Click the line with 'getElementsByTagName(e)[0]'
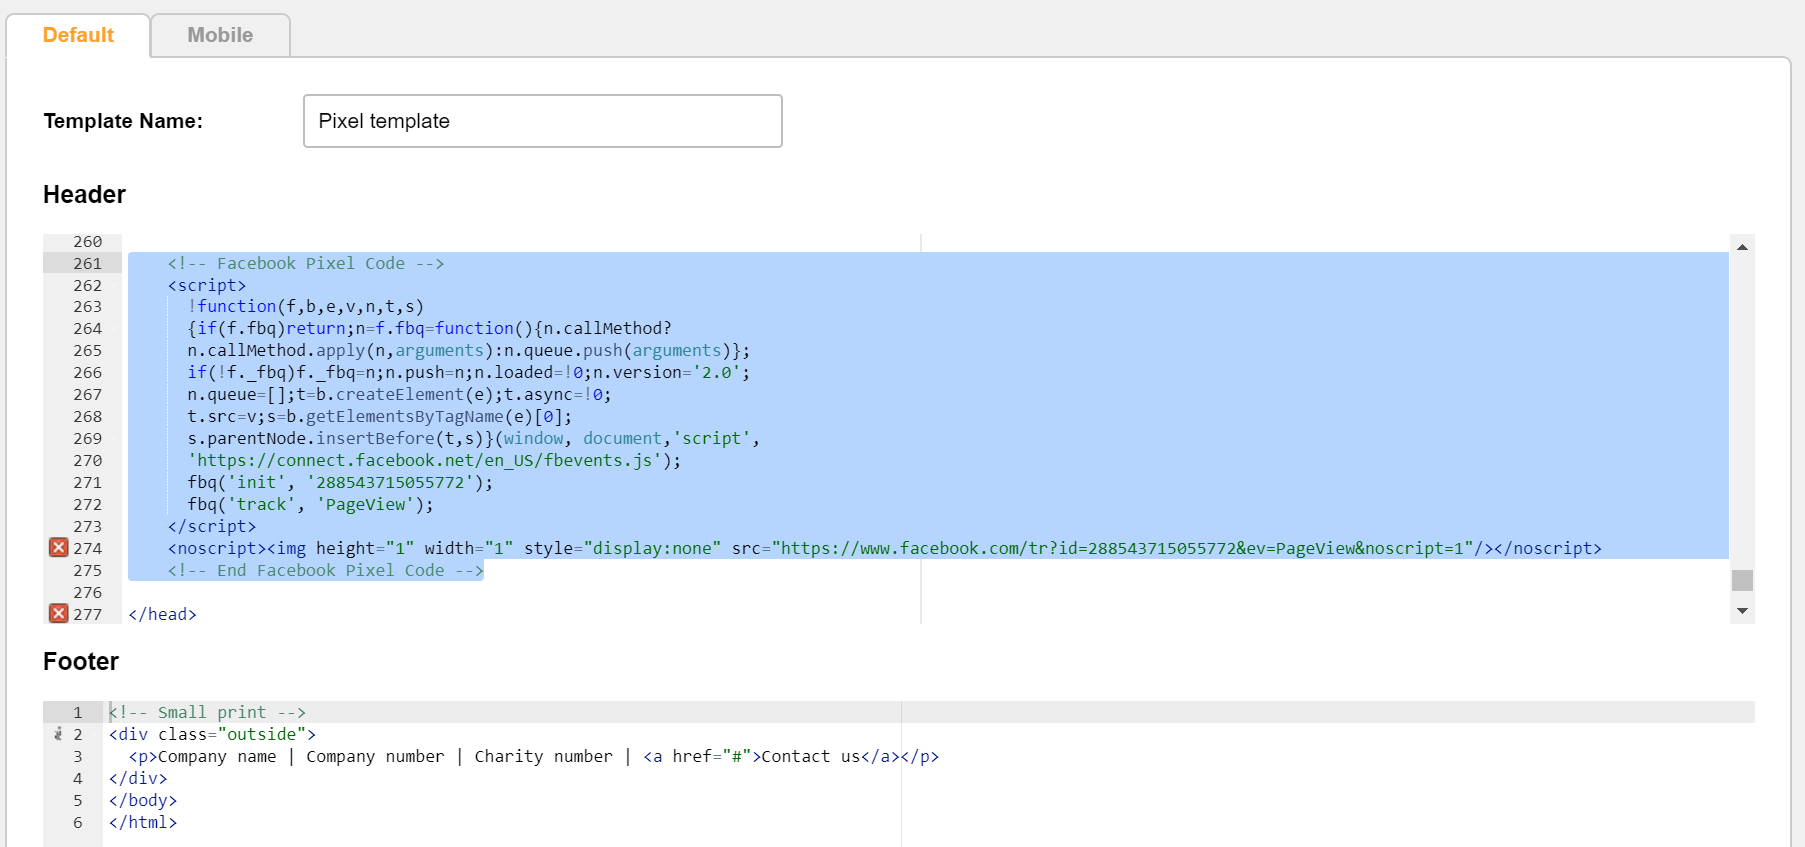This screenshot has width=1805, height=847. [x=380, y=417]
